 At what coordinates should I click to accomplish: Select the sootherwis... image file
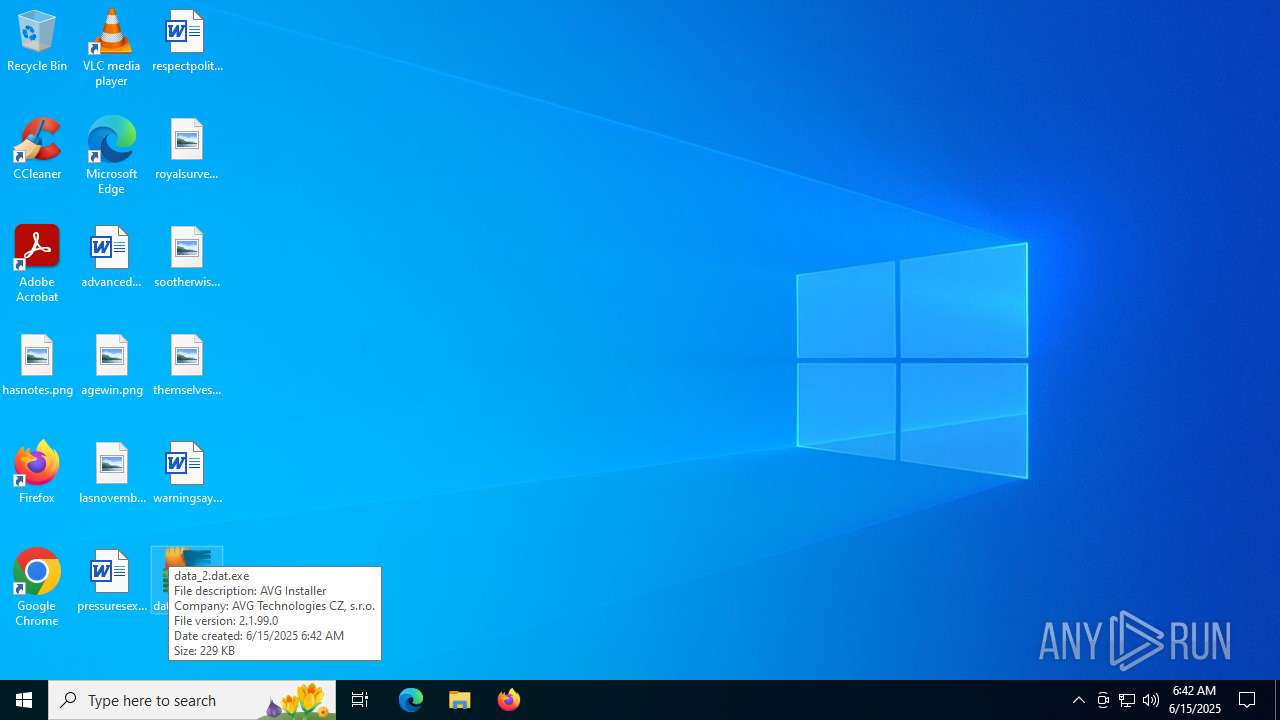click(x=187, y=258)
